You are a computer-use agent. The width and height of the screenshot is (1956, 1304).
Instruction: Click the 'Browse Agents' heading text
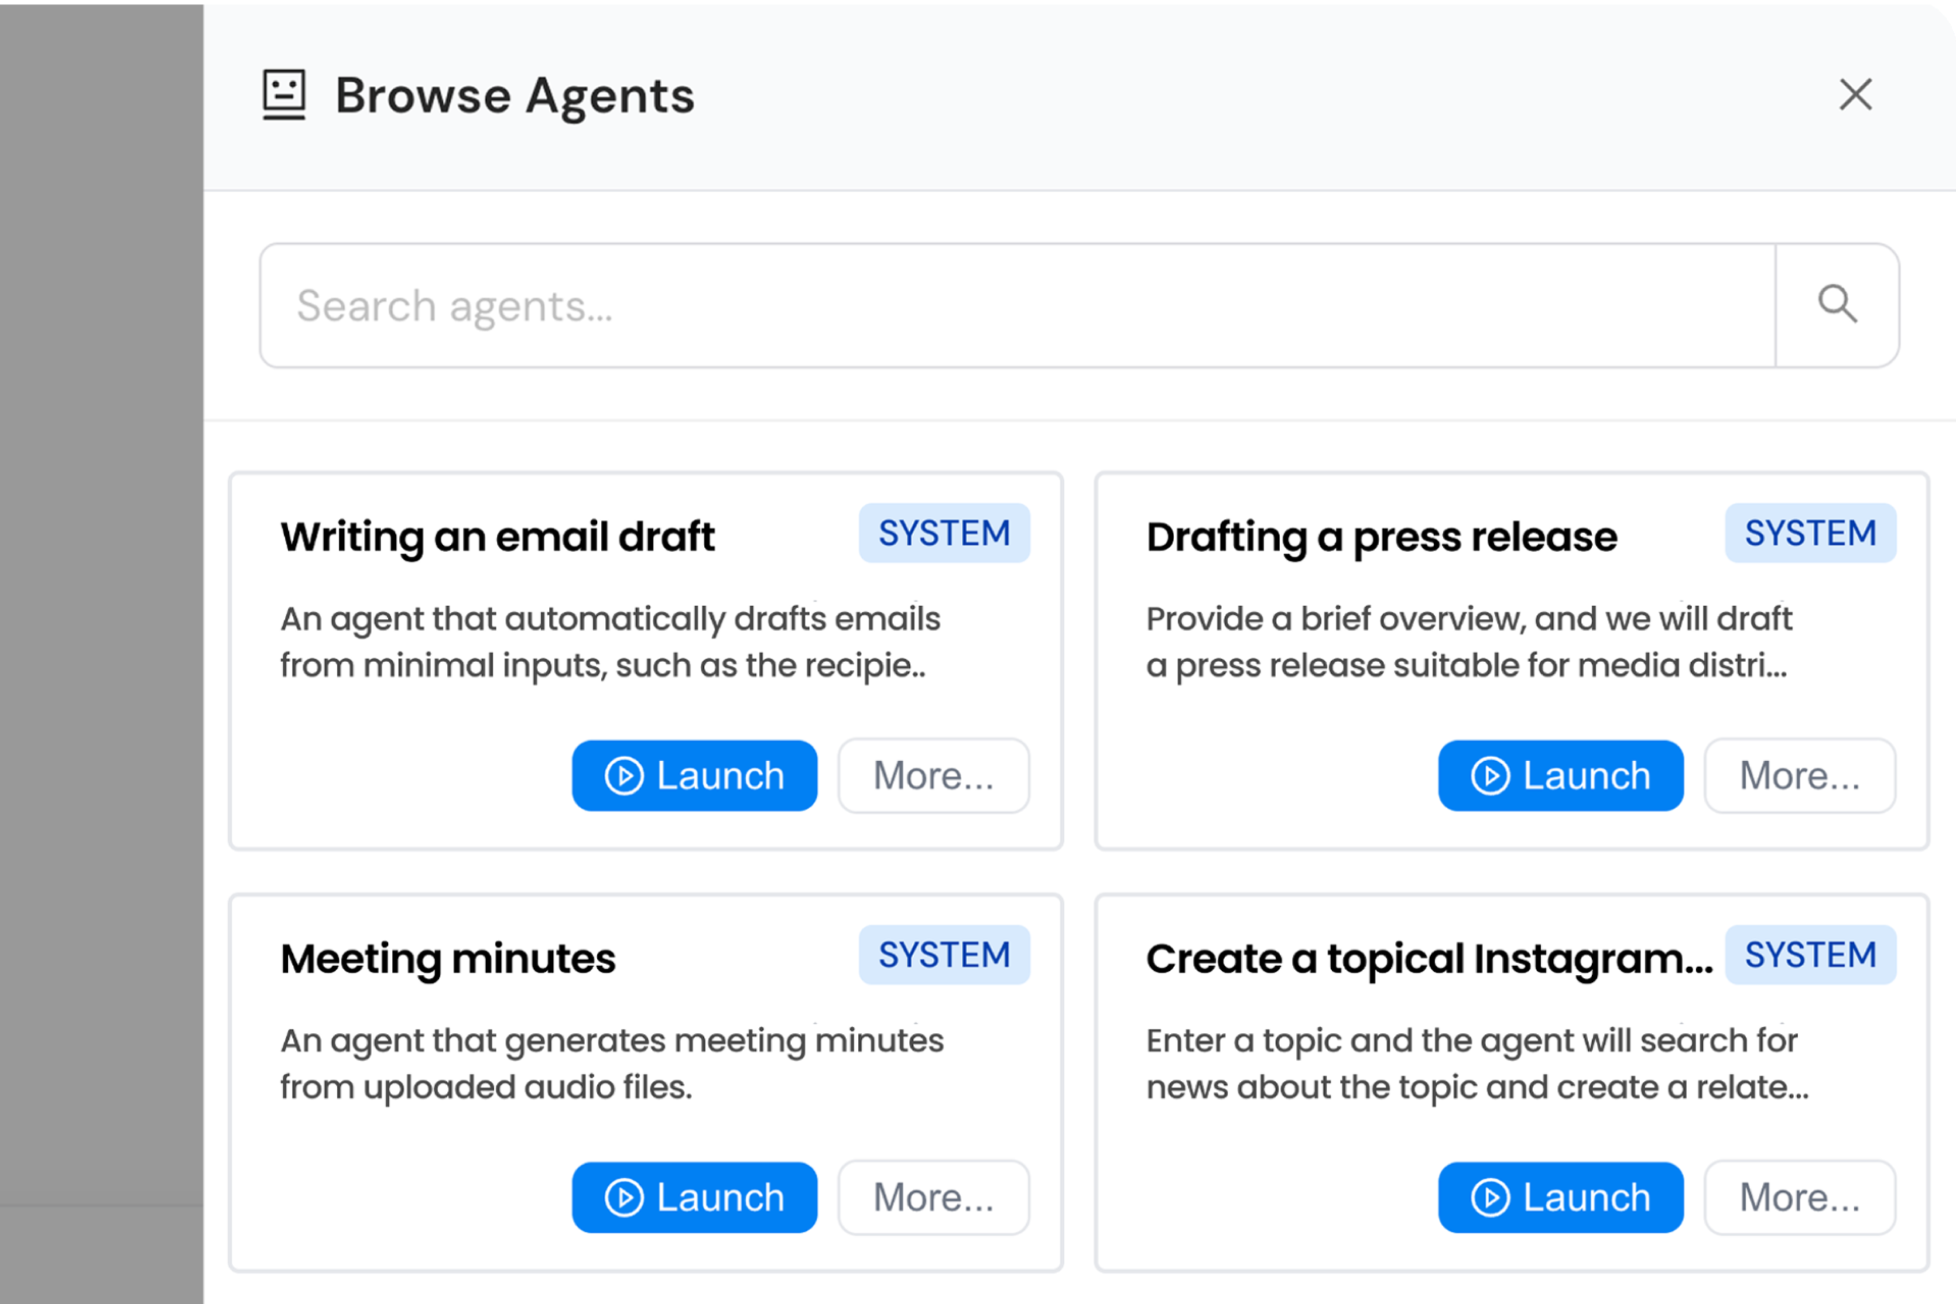(514, 96)
